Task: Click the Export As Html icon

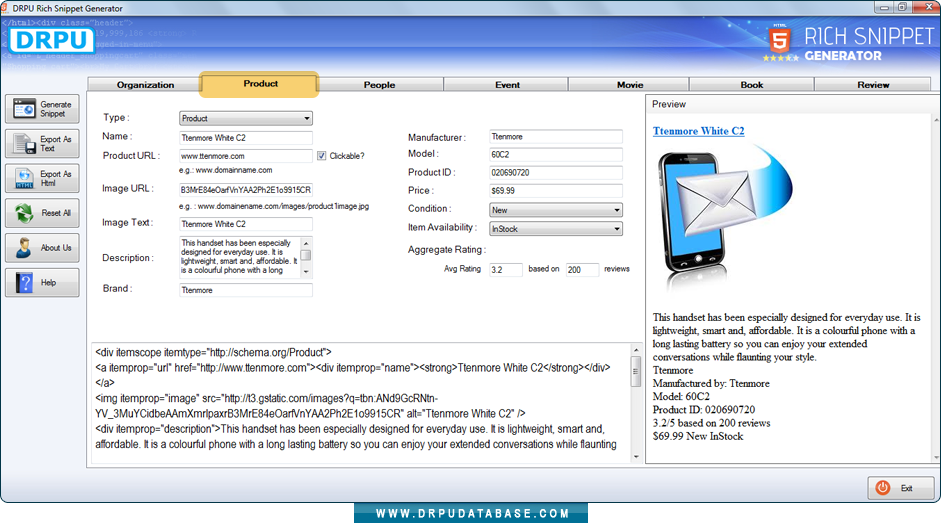Action: (x=25, y=178)
